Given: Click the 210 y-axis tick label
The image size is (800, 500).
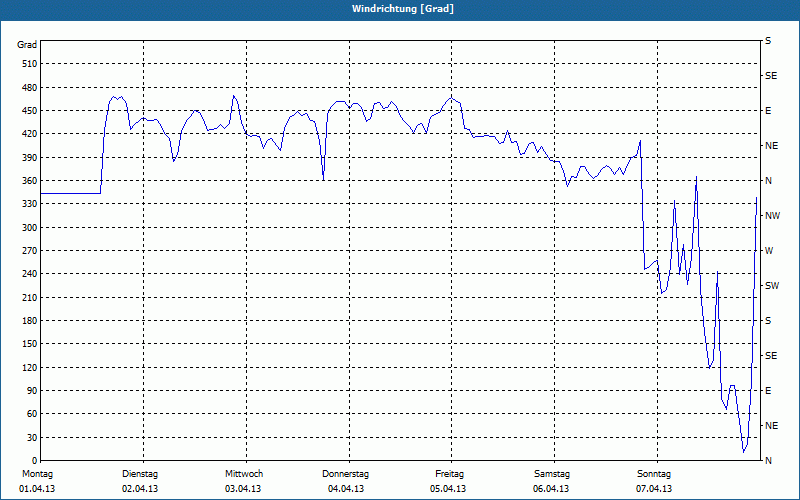Looking at the screenshot, I should [30, 297].
